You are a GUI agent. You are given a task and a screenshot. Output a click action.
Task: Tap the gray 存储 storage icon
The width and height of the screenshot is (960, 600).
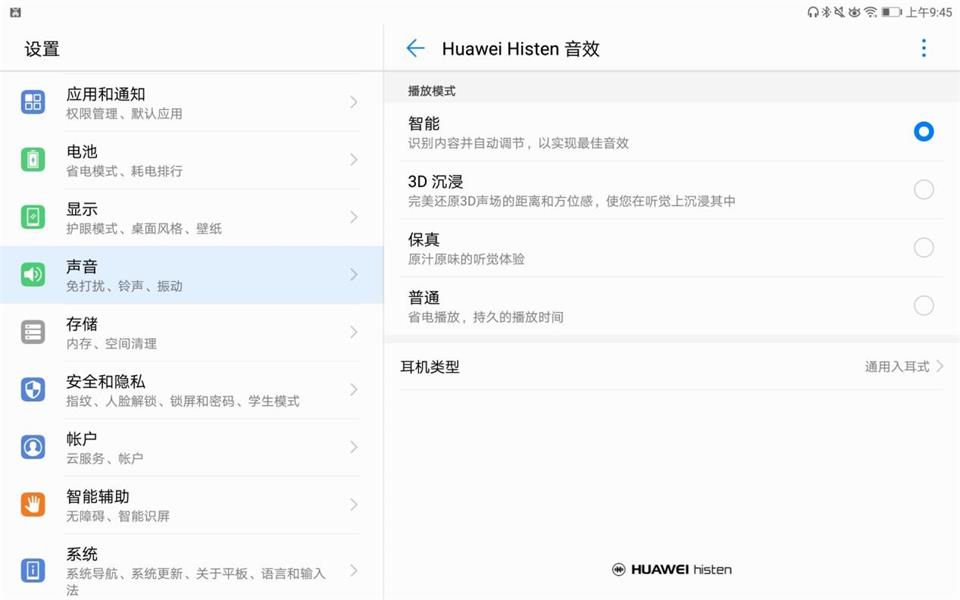33,332
